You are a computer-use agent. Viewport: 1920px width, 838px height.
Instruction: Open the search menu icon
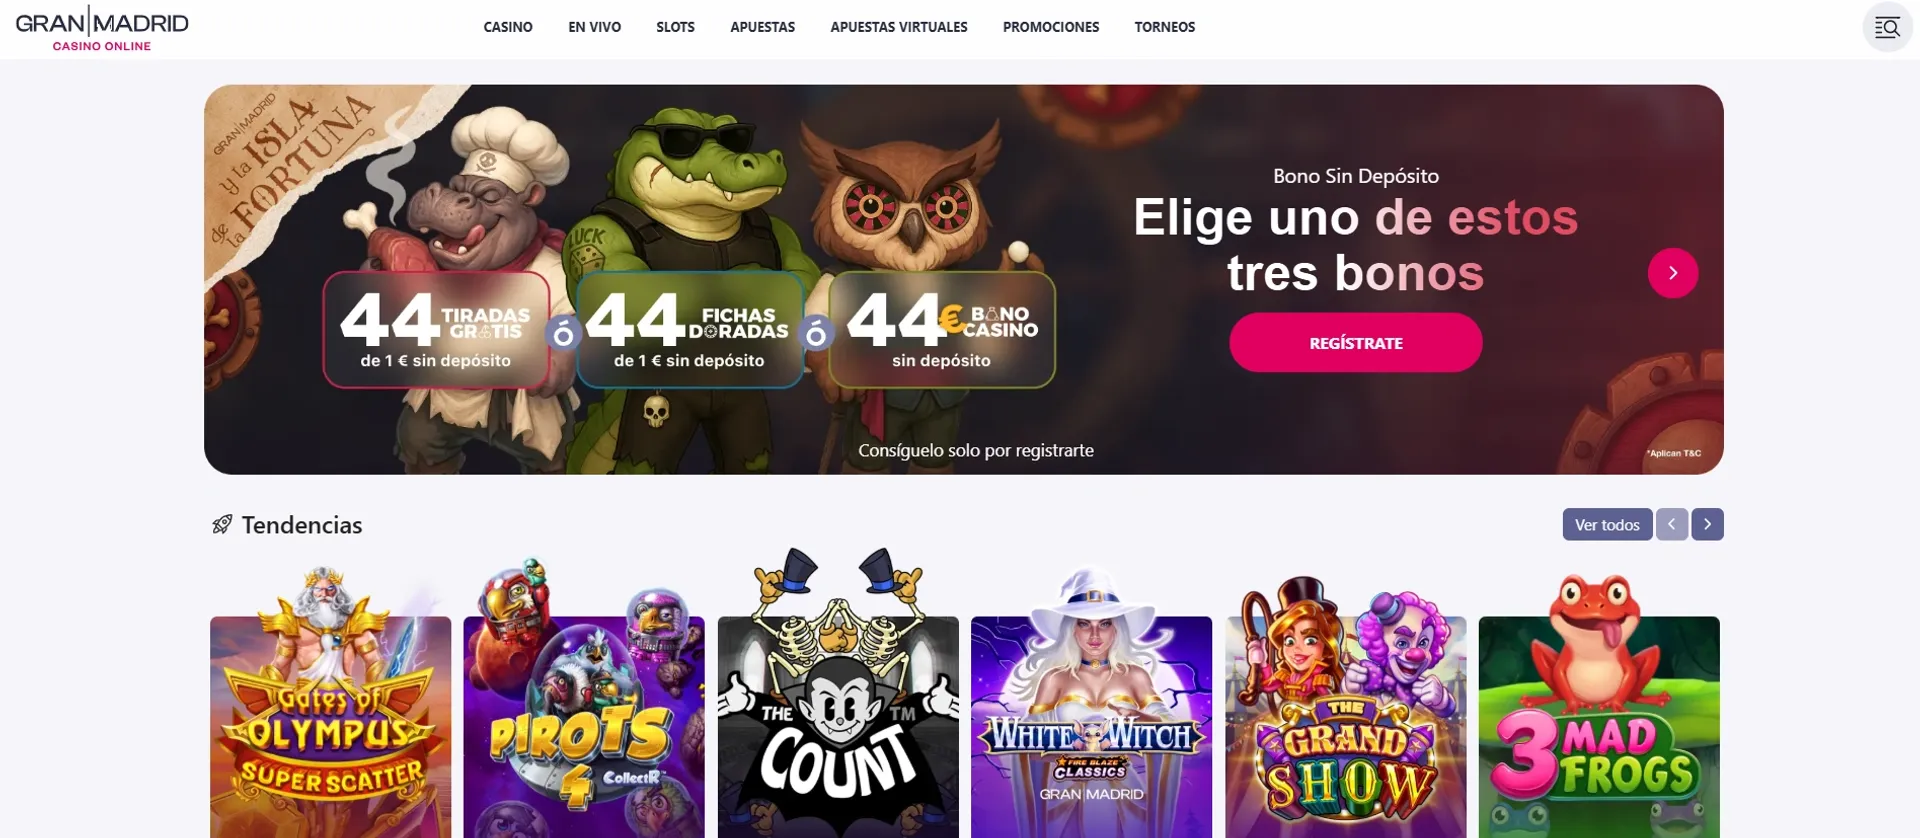(1887, 27)
